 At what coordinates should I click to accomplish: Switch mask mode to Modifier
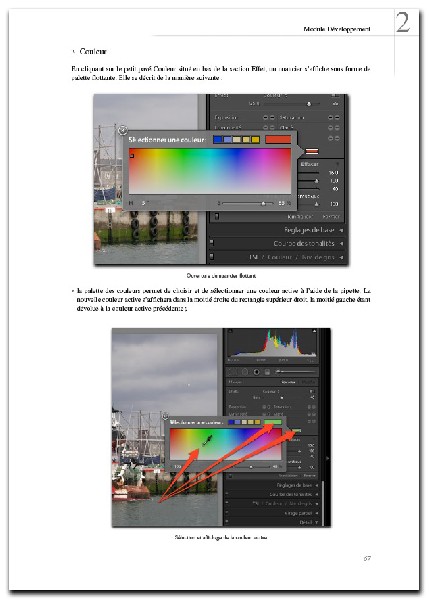click(x=308, y=382)
